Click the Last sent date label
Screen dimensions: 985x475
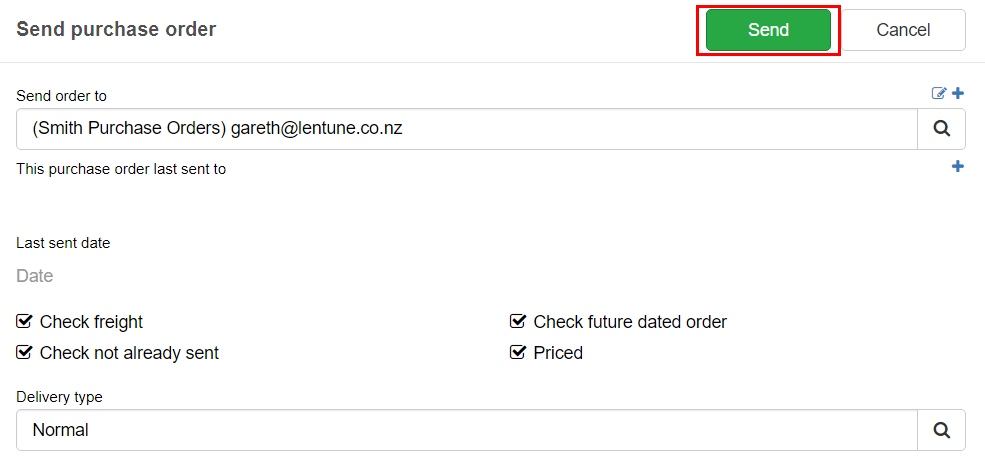[63, 243]
